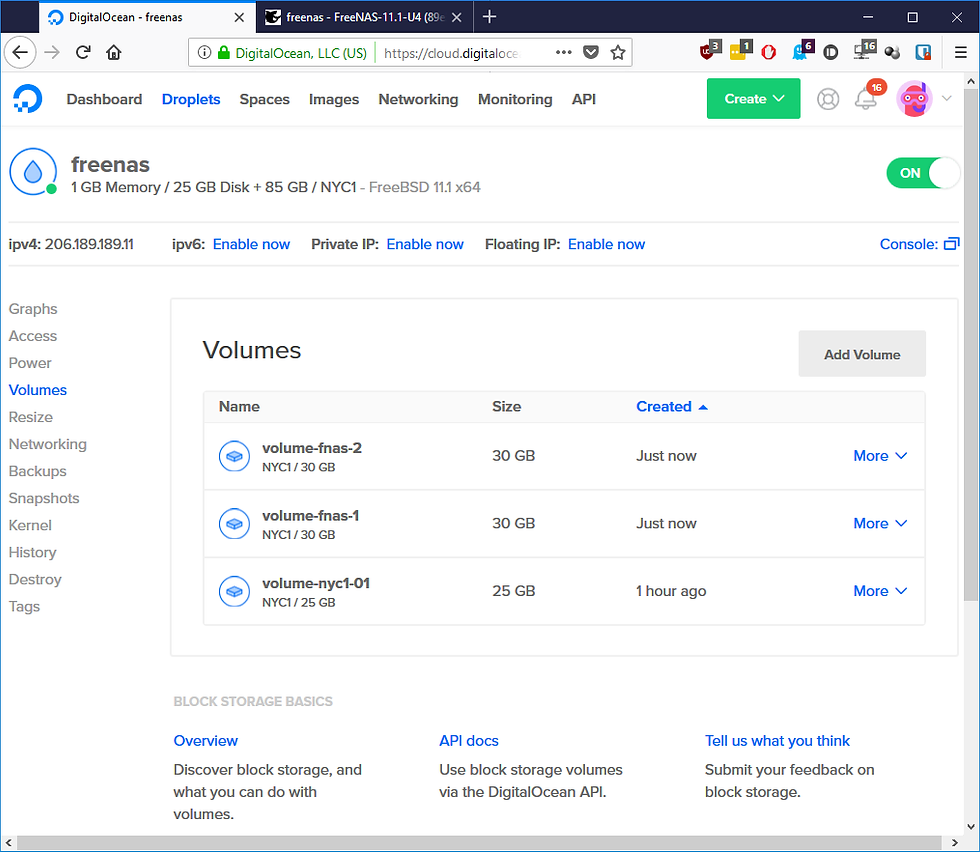The height and width of the screenshot is (852, 980).
Task: Open the support lifebuoy icon
Action: tap(828, 99)
